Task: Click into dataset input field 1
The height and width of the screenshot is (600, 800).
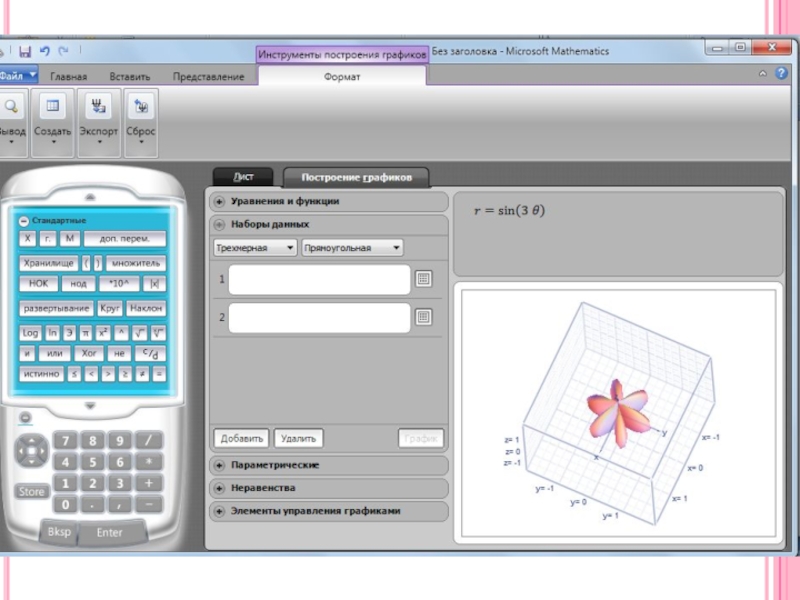Action: click(319, 280)
